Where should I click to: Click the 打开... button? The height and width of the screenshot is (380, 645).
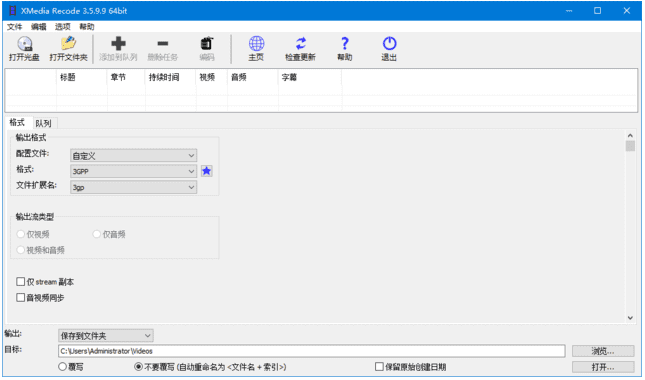(x=603, y=366)
